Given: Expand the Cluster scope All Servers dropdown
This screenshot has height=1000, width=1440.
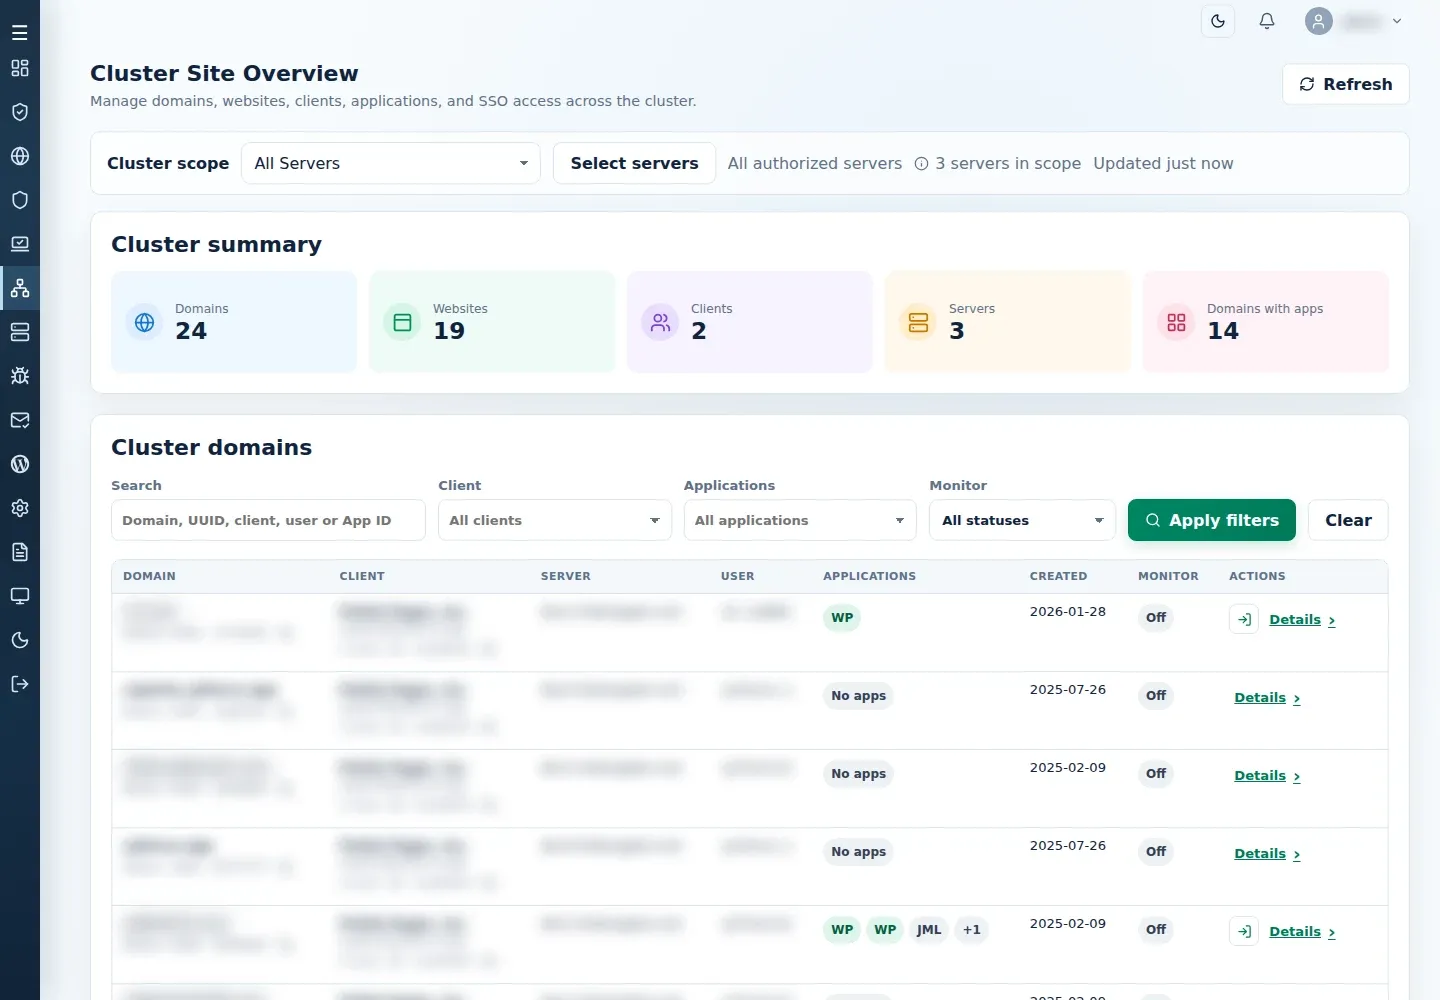Looking at the screenshot, I should 391,163.
